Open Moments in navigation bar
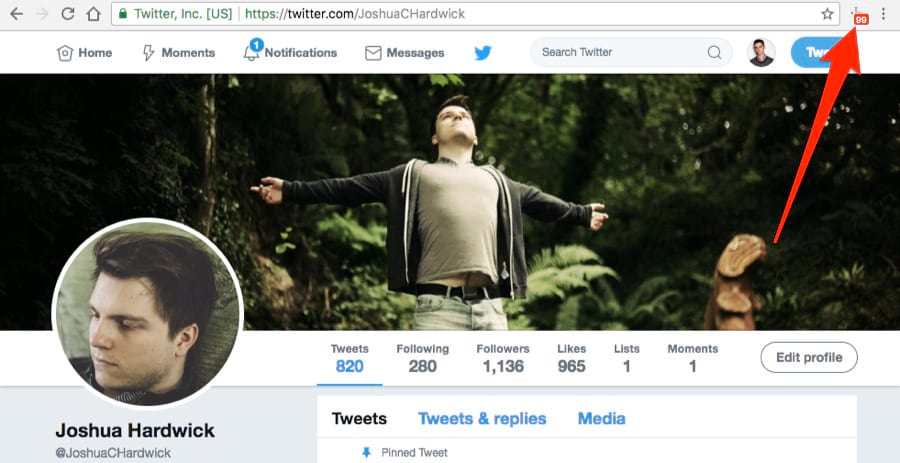The image size is (900, 463). [x=178, y=52]
